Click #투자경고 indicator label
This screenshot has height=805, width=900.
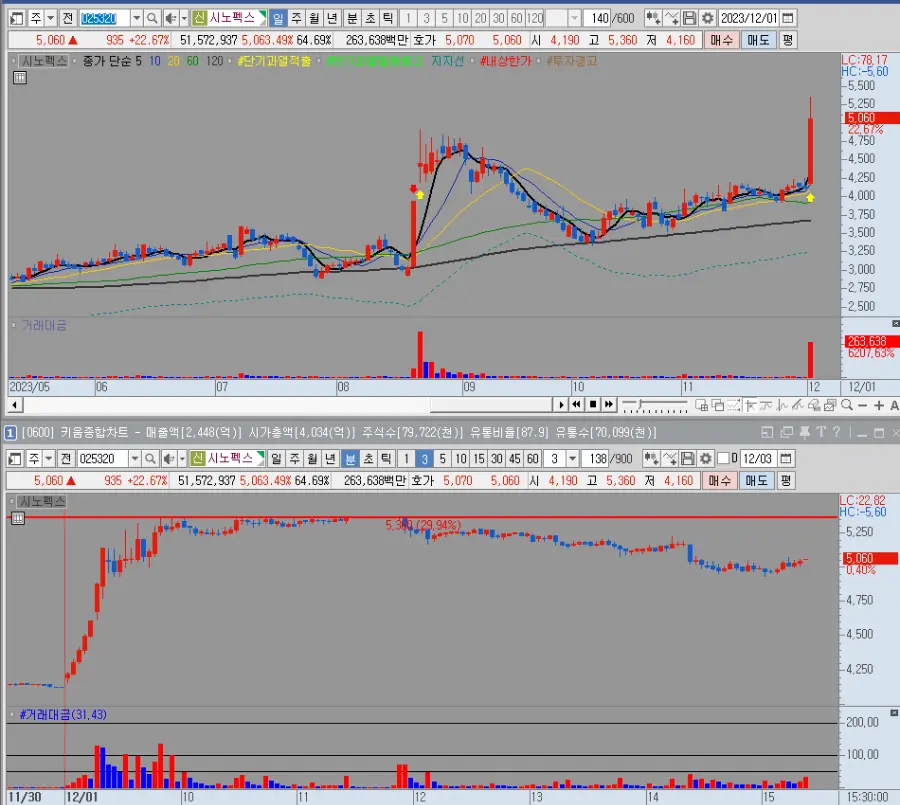click(x=572, y=61)
